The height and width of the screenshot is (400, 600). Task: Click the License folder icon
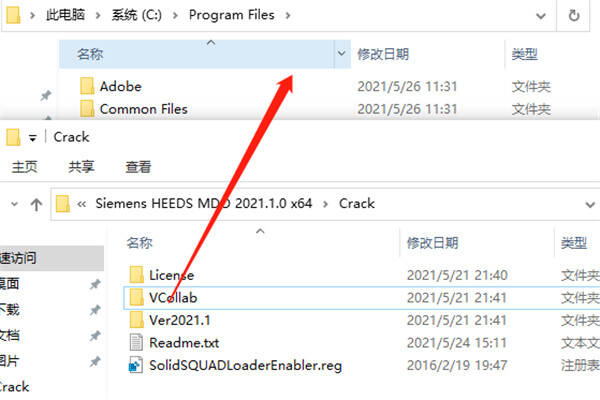tap(136, 274)
